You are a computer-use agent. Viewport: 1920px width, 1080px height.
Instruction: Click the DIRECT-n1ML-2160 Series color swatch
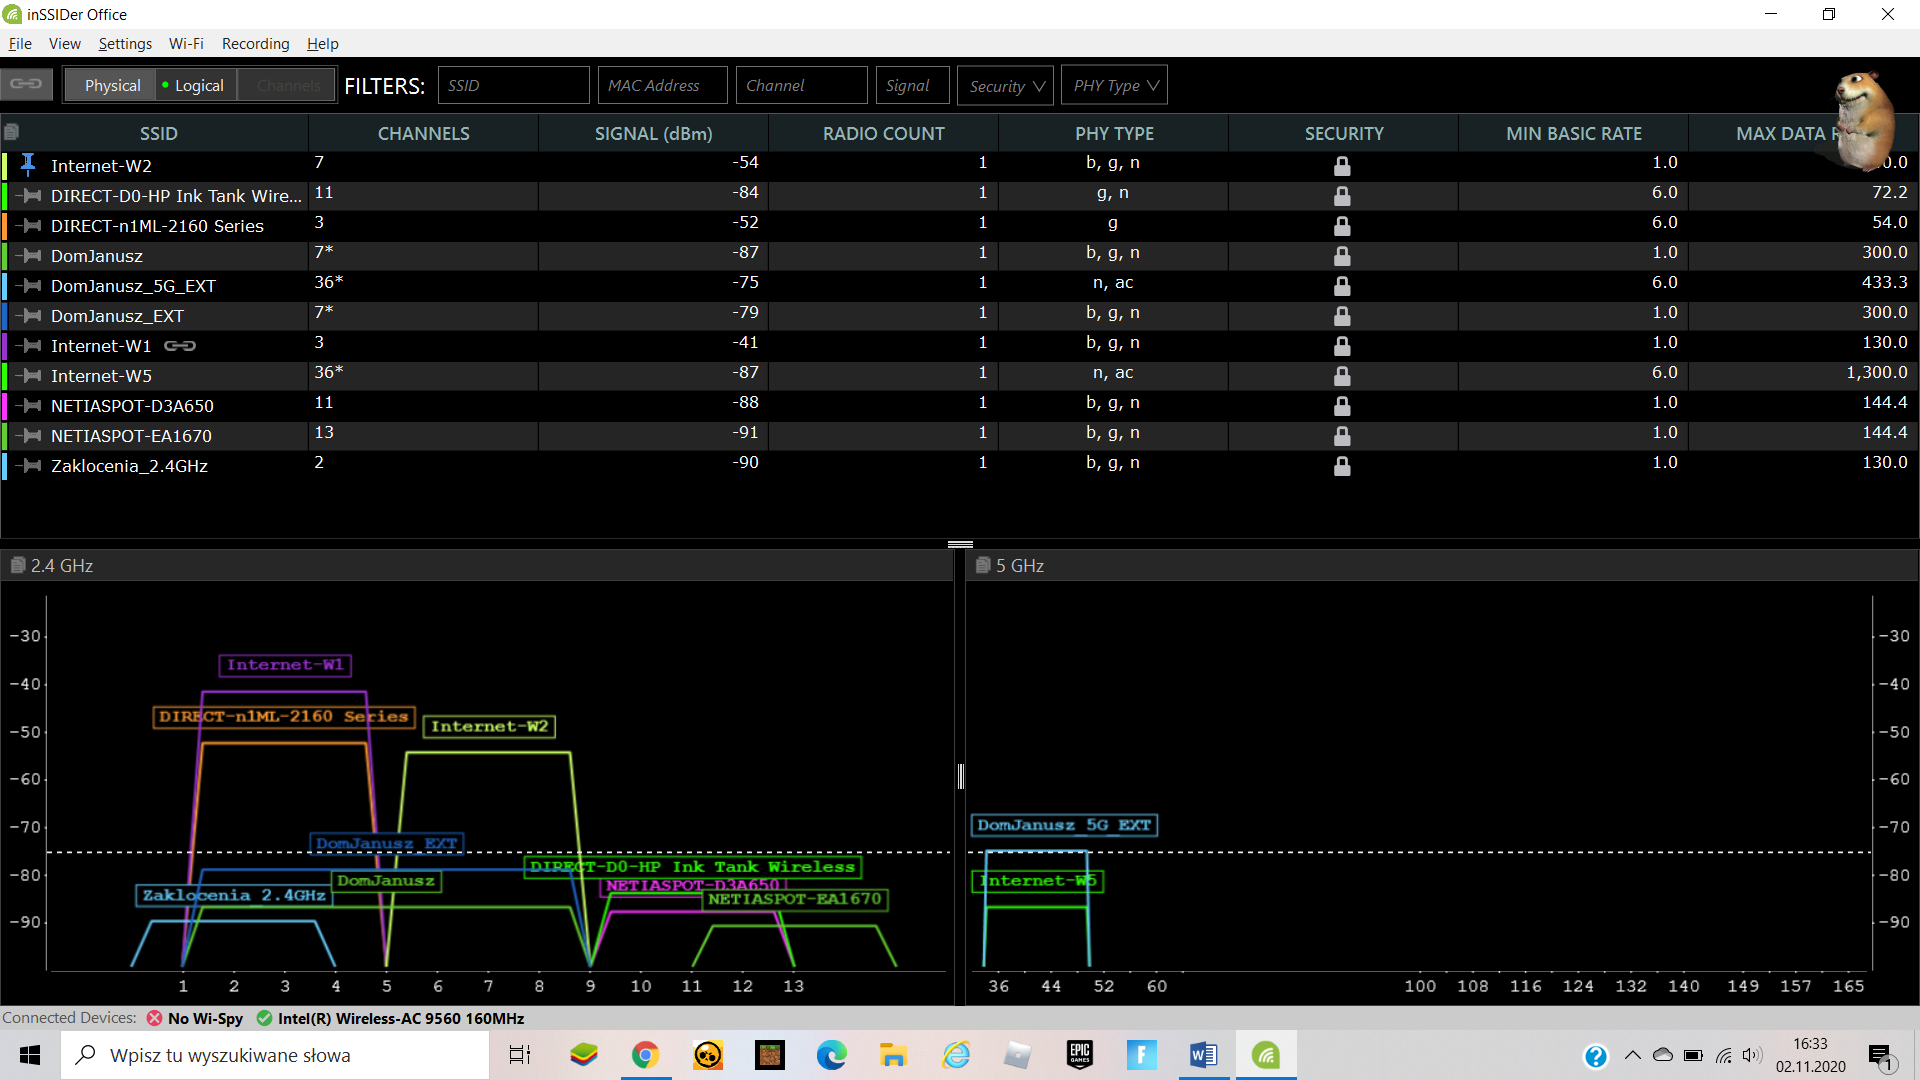click(5, 226)
